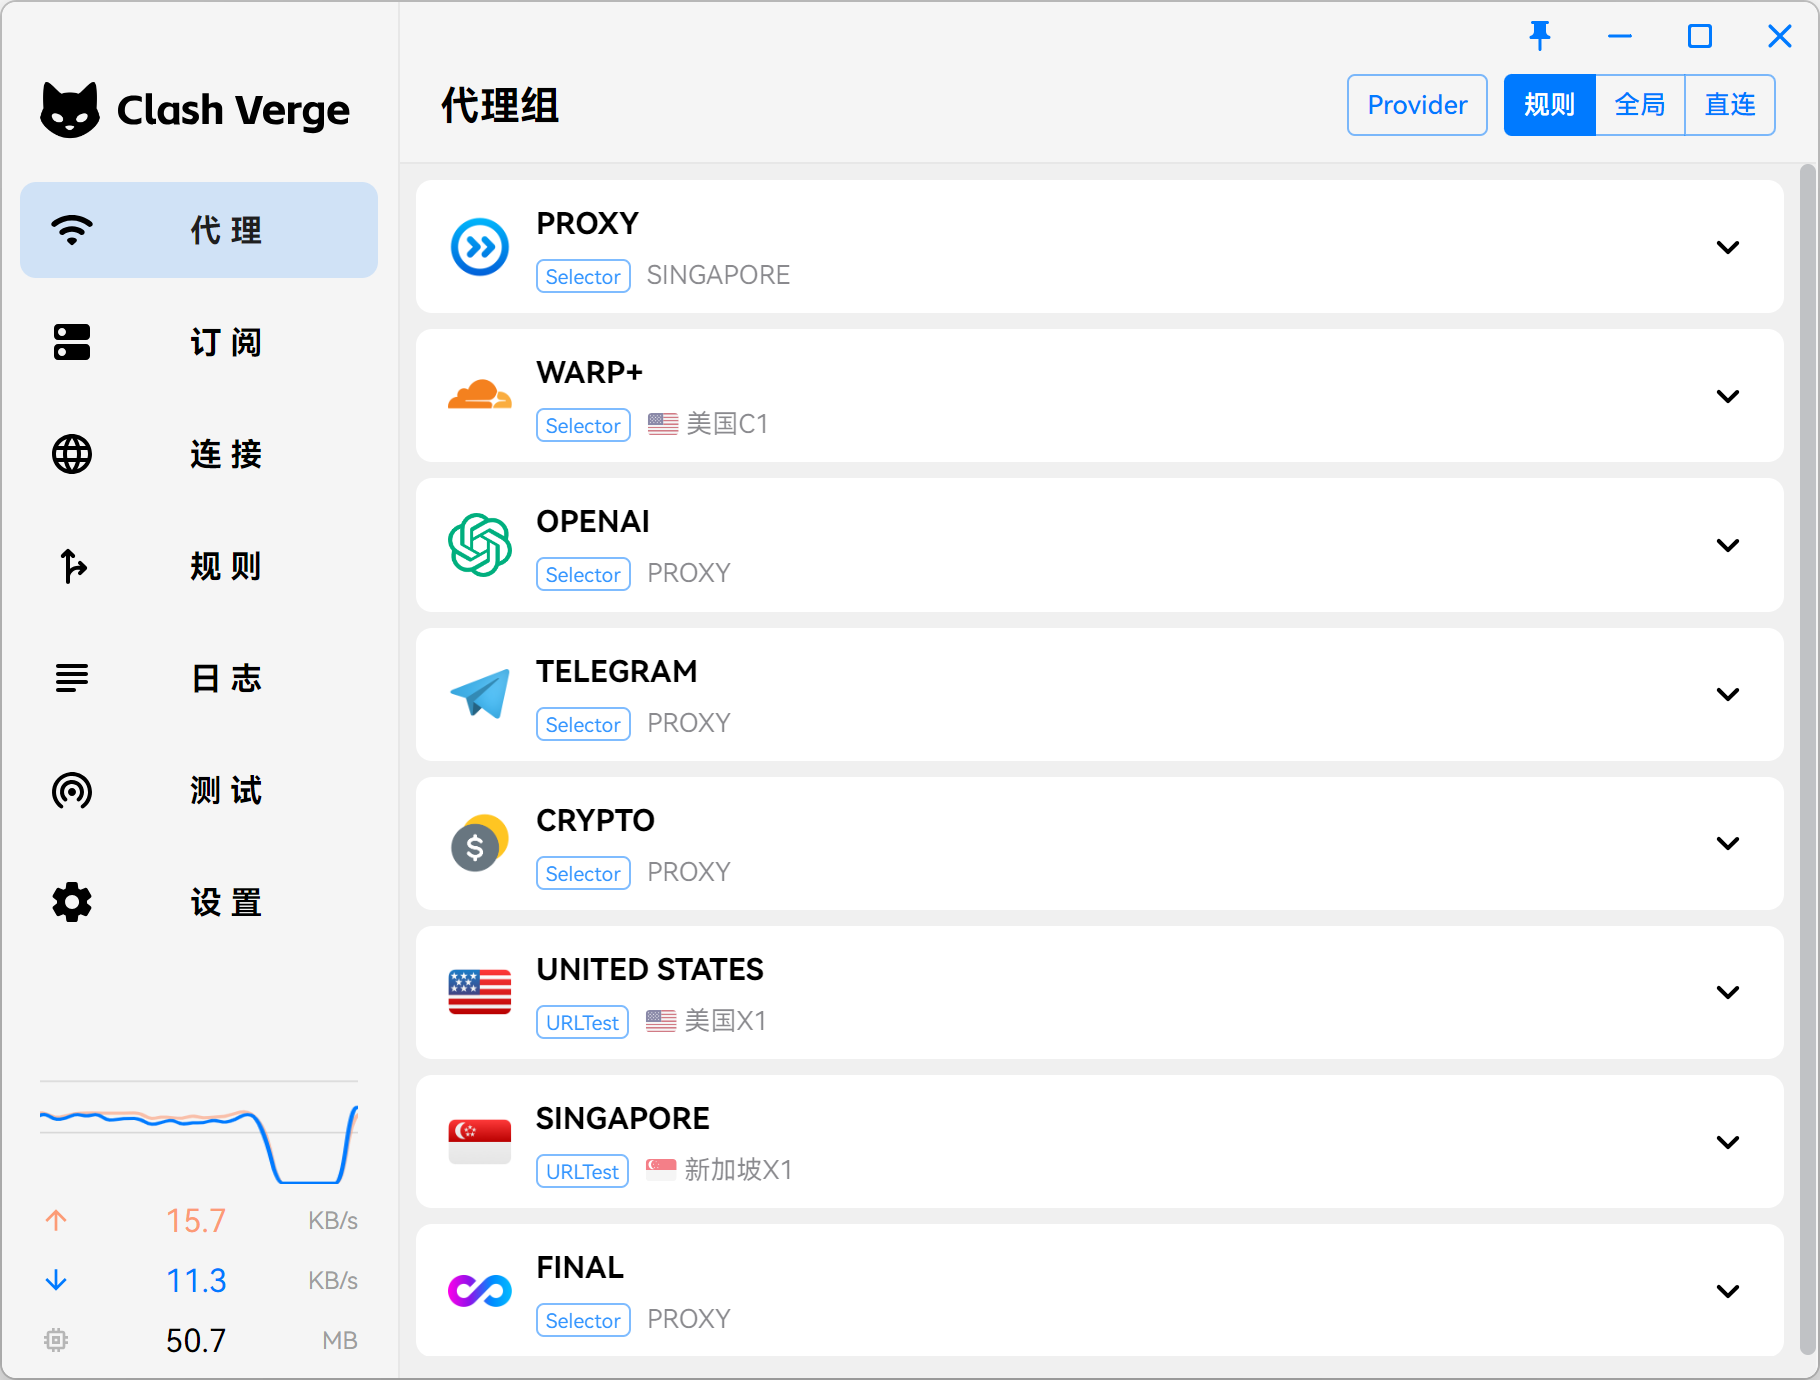Screen dimensions: 1820x1380
Task: Expand the WARP+ proxy group
Action: click(1727, 396)
